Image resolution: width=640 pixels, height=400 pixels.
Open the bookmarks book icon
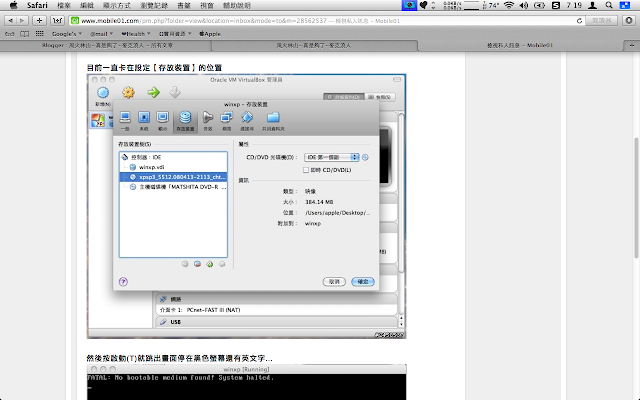24,34
